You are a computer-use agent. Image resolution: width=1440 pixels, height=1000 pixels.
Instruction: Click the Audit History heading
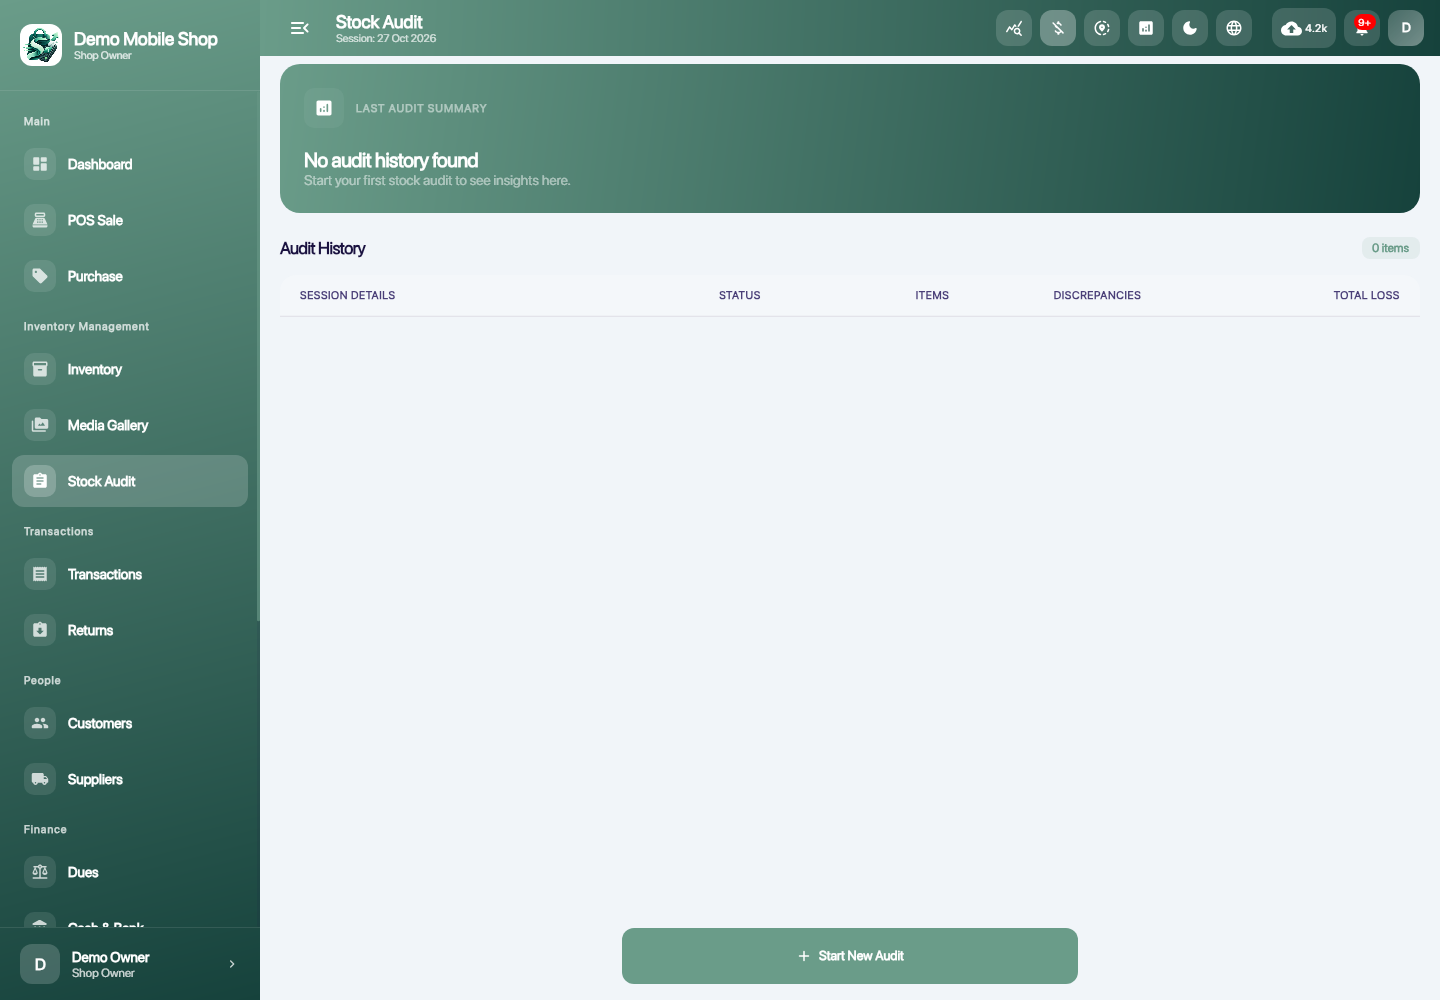tap(322, 248)
